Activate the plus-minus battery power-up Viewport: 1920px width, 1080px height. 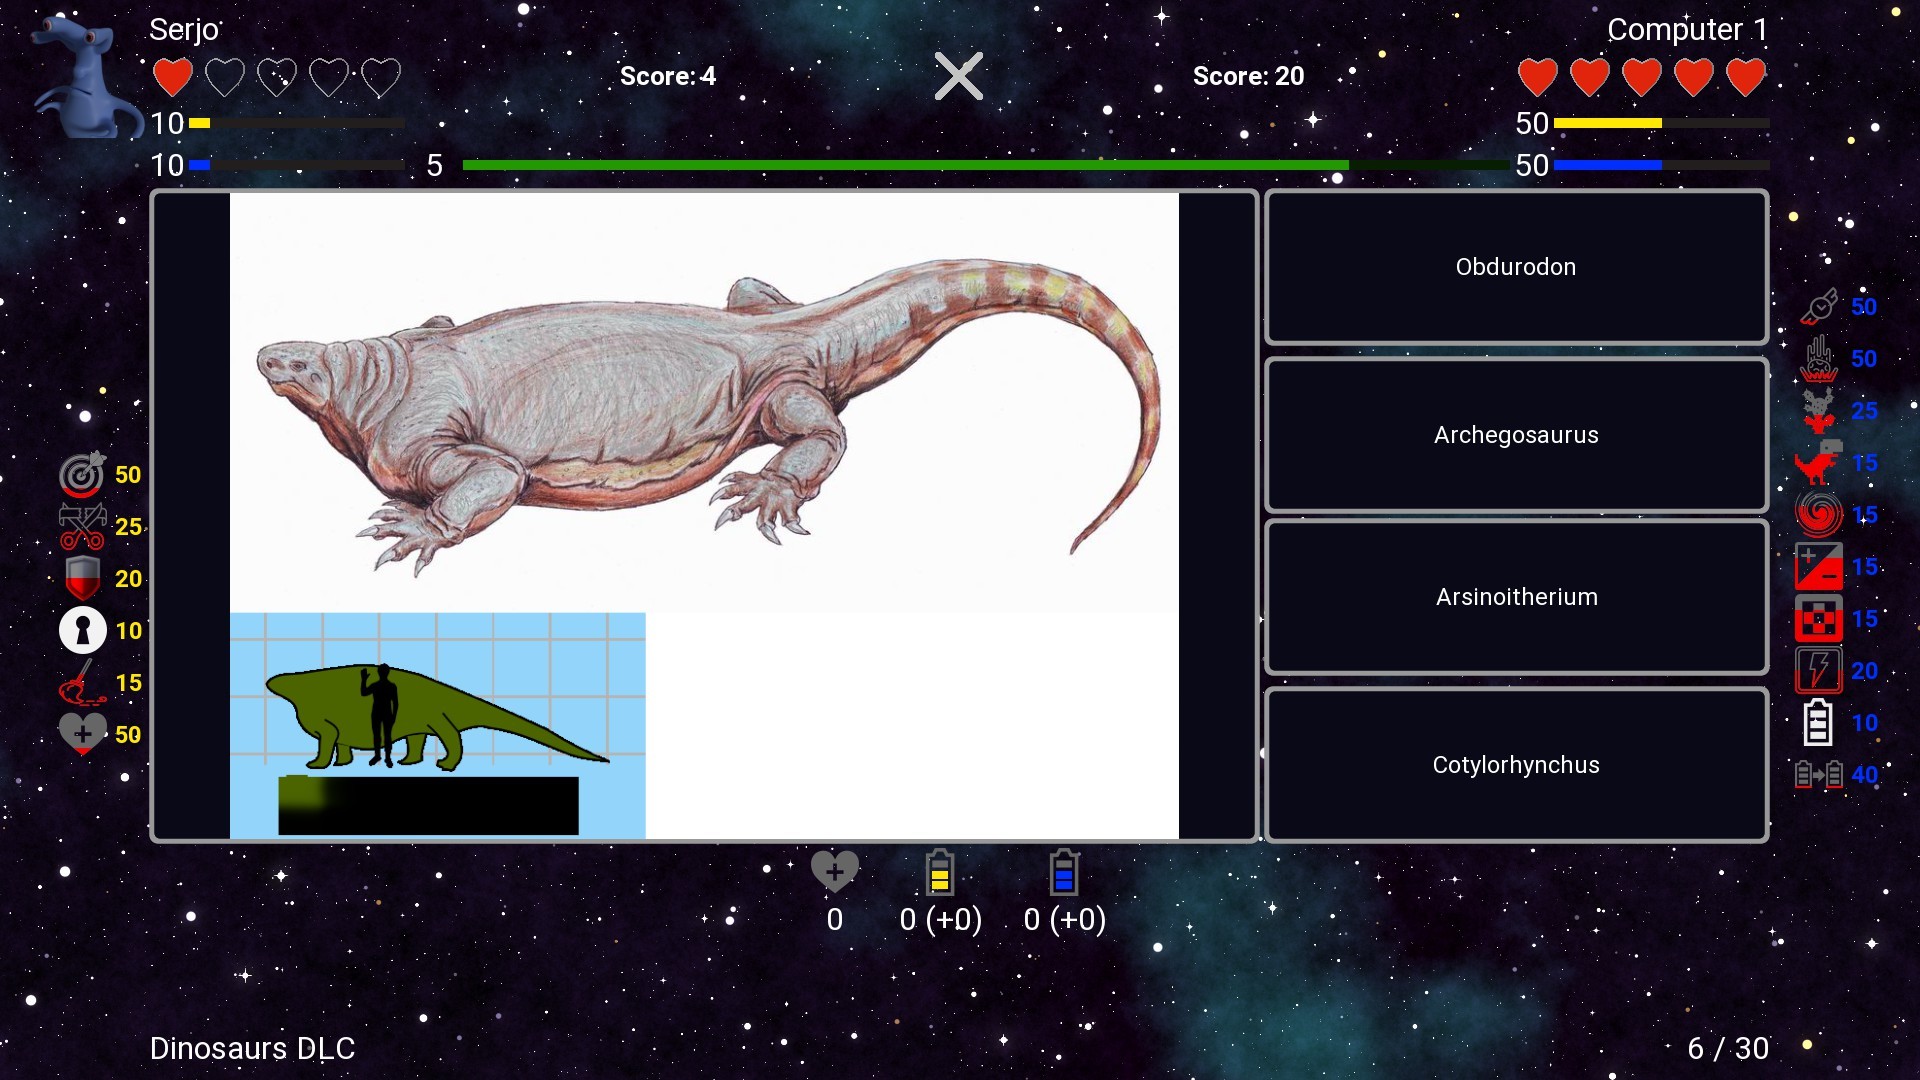1818,567
